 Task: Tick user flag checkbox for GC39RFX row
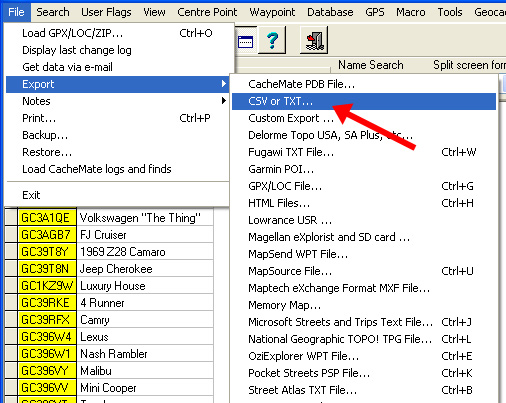[x=11, y=320]
